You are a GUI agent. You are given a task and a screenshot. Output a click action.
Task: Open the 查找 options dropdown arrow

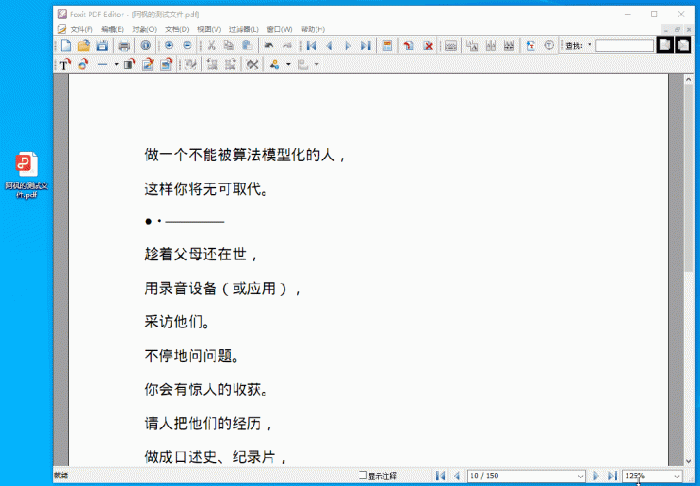pos(590,45)
